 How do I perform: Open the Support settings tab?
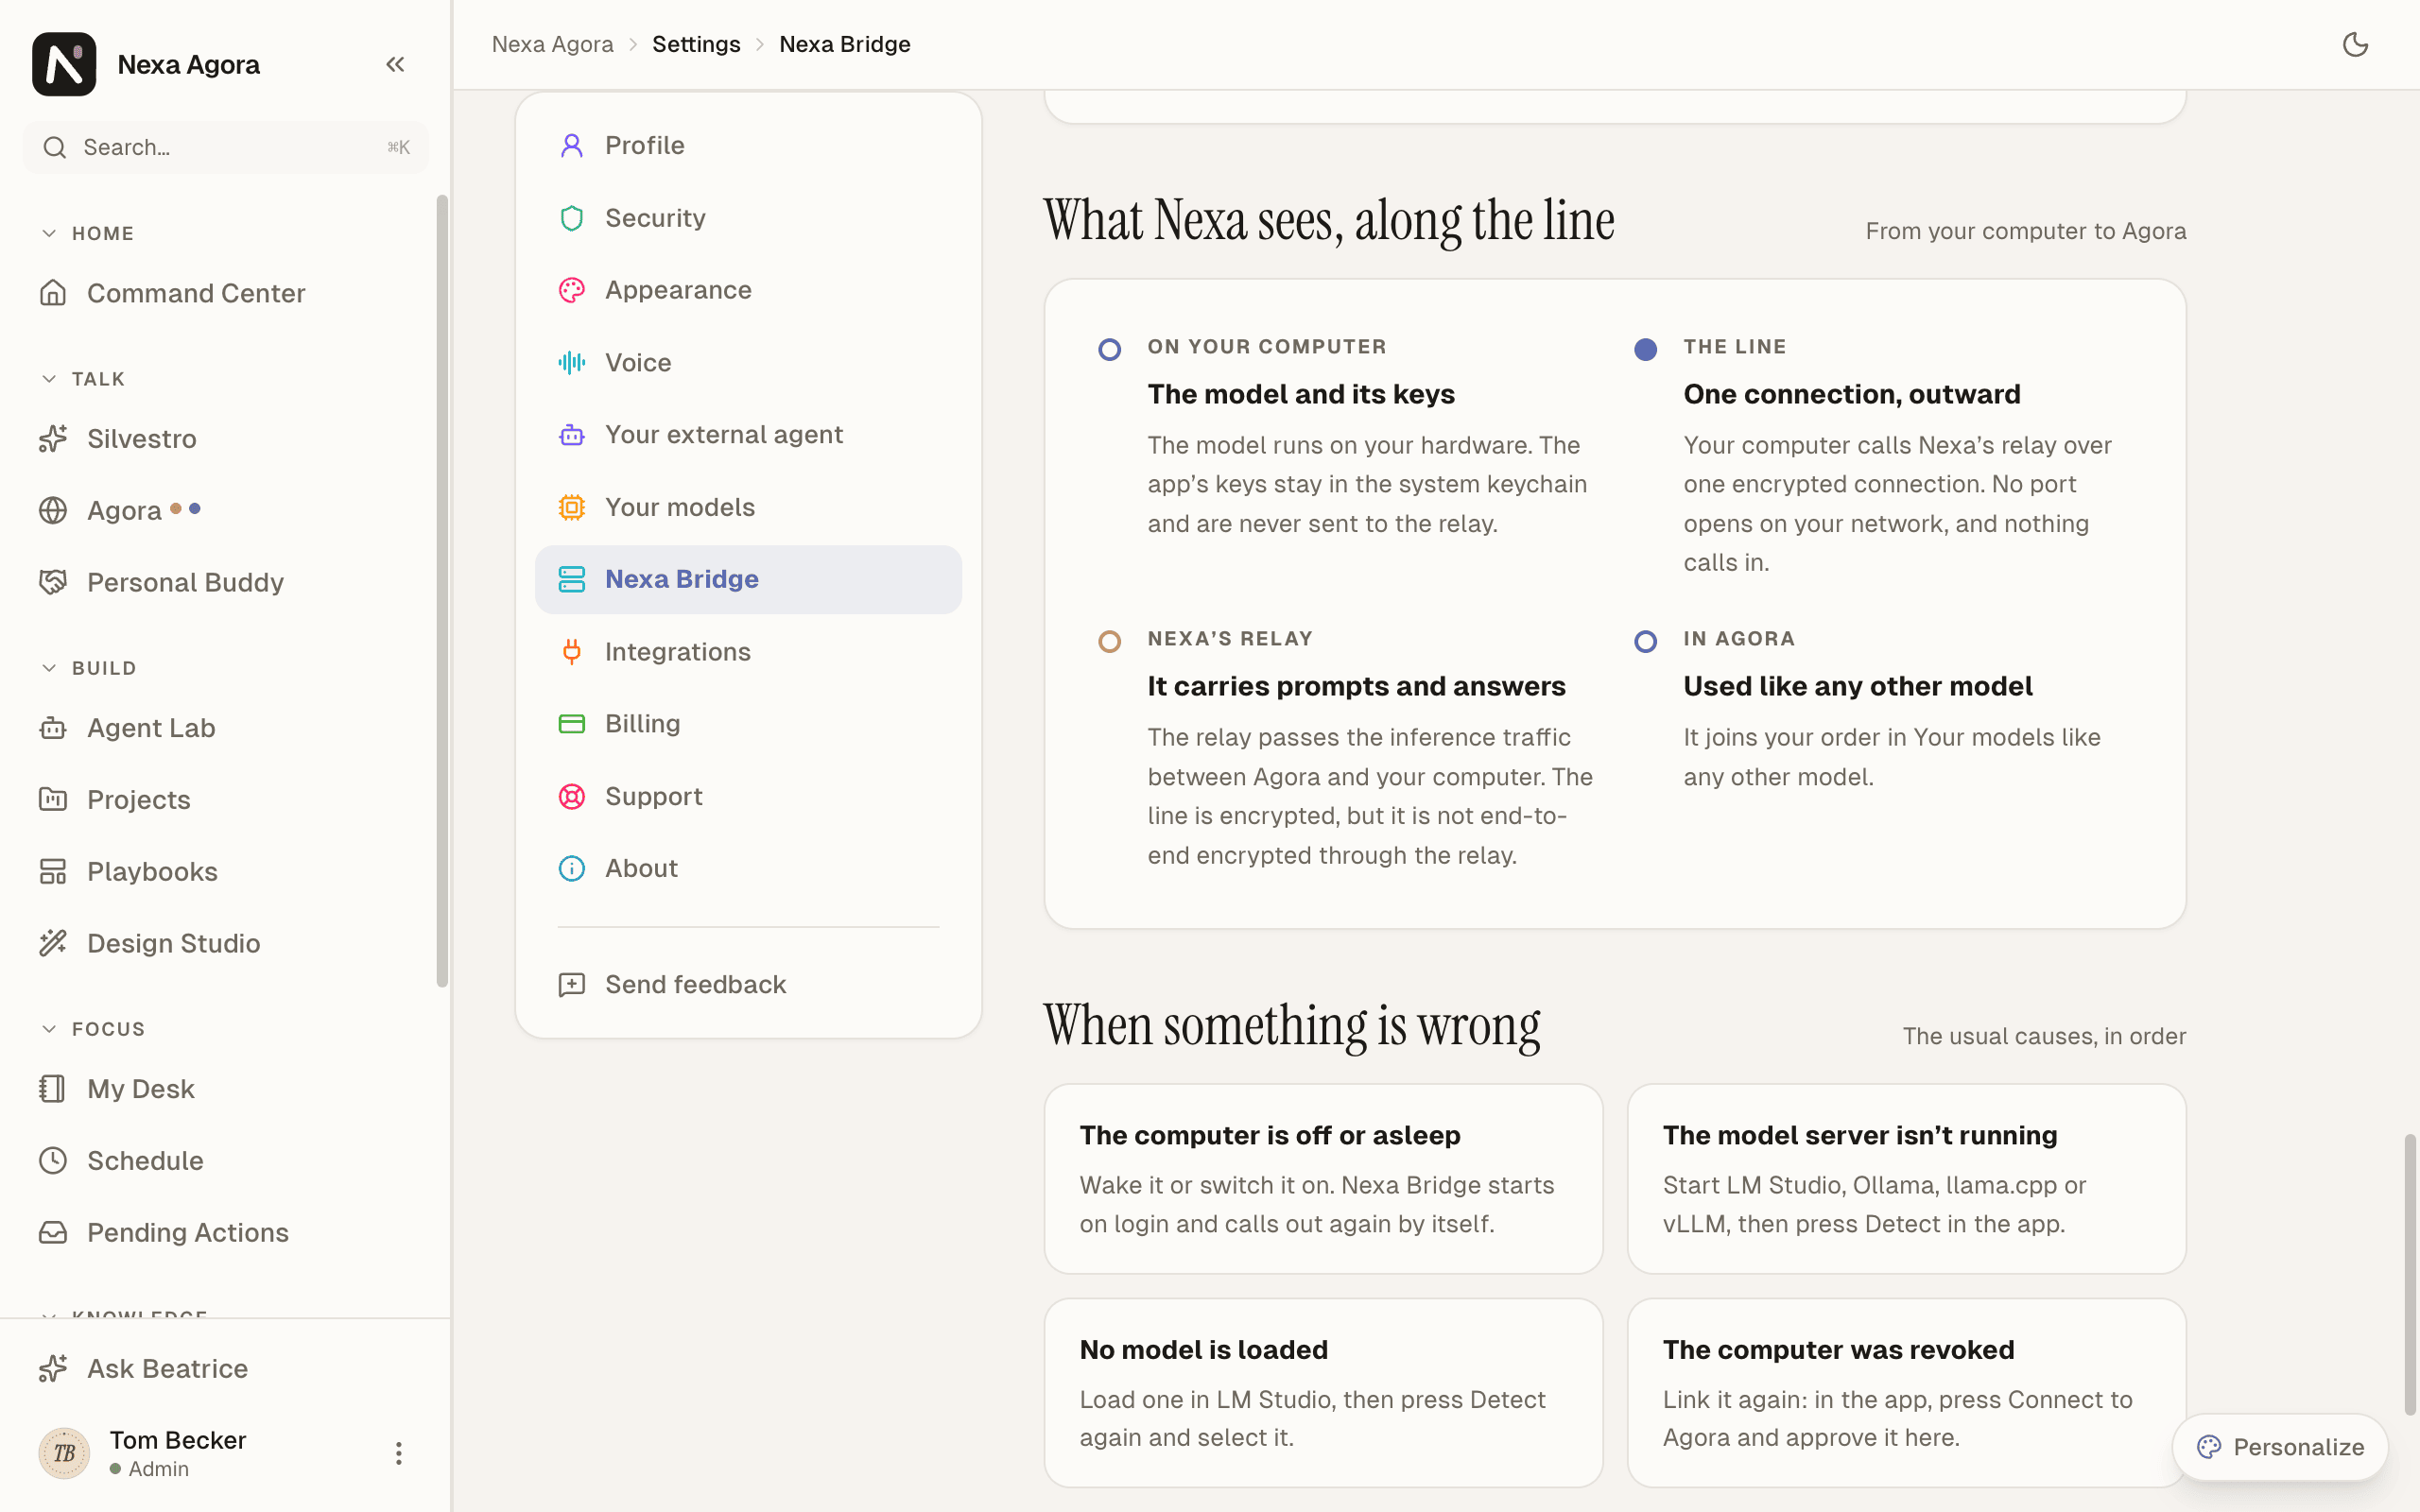point(748,796)
